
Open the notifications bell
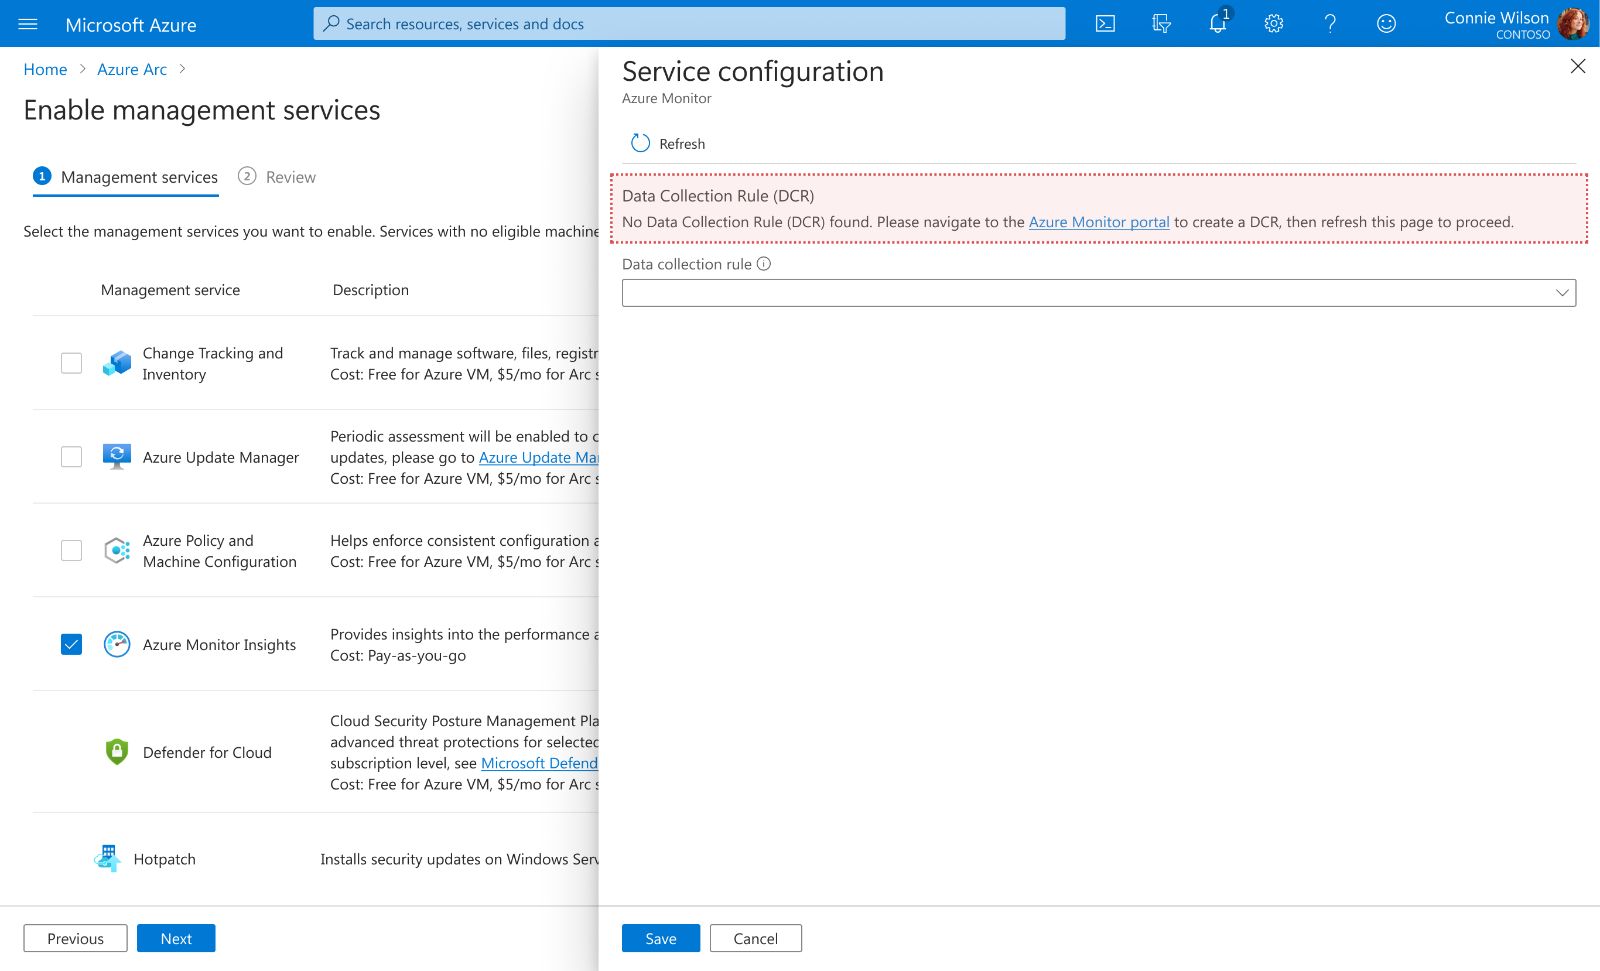(1217, 24)
